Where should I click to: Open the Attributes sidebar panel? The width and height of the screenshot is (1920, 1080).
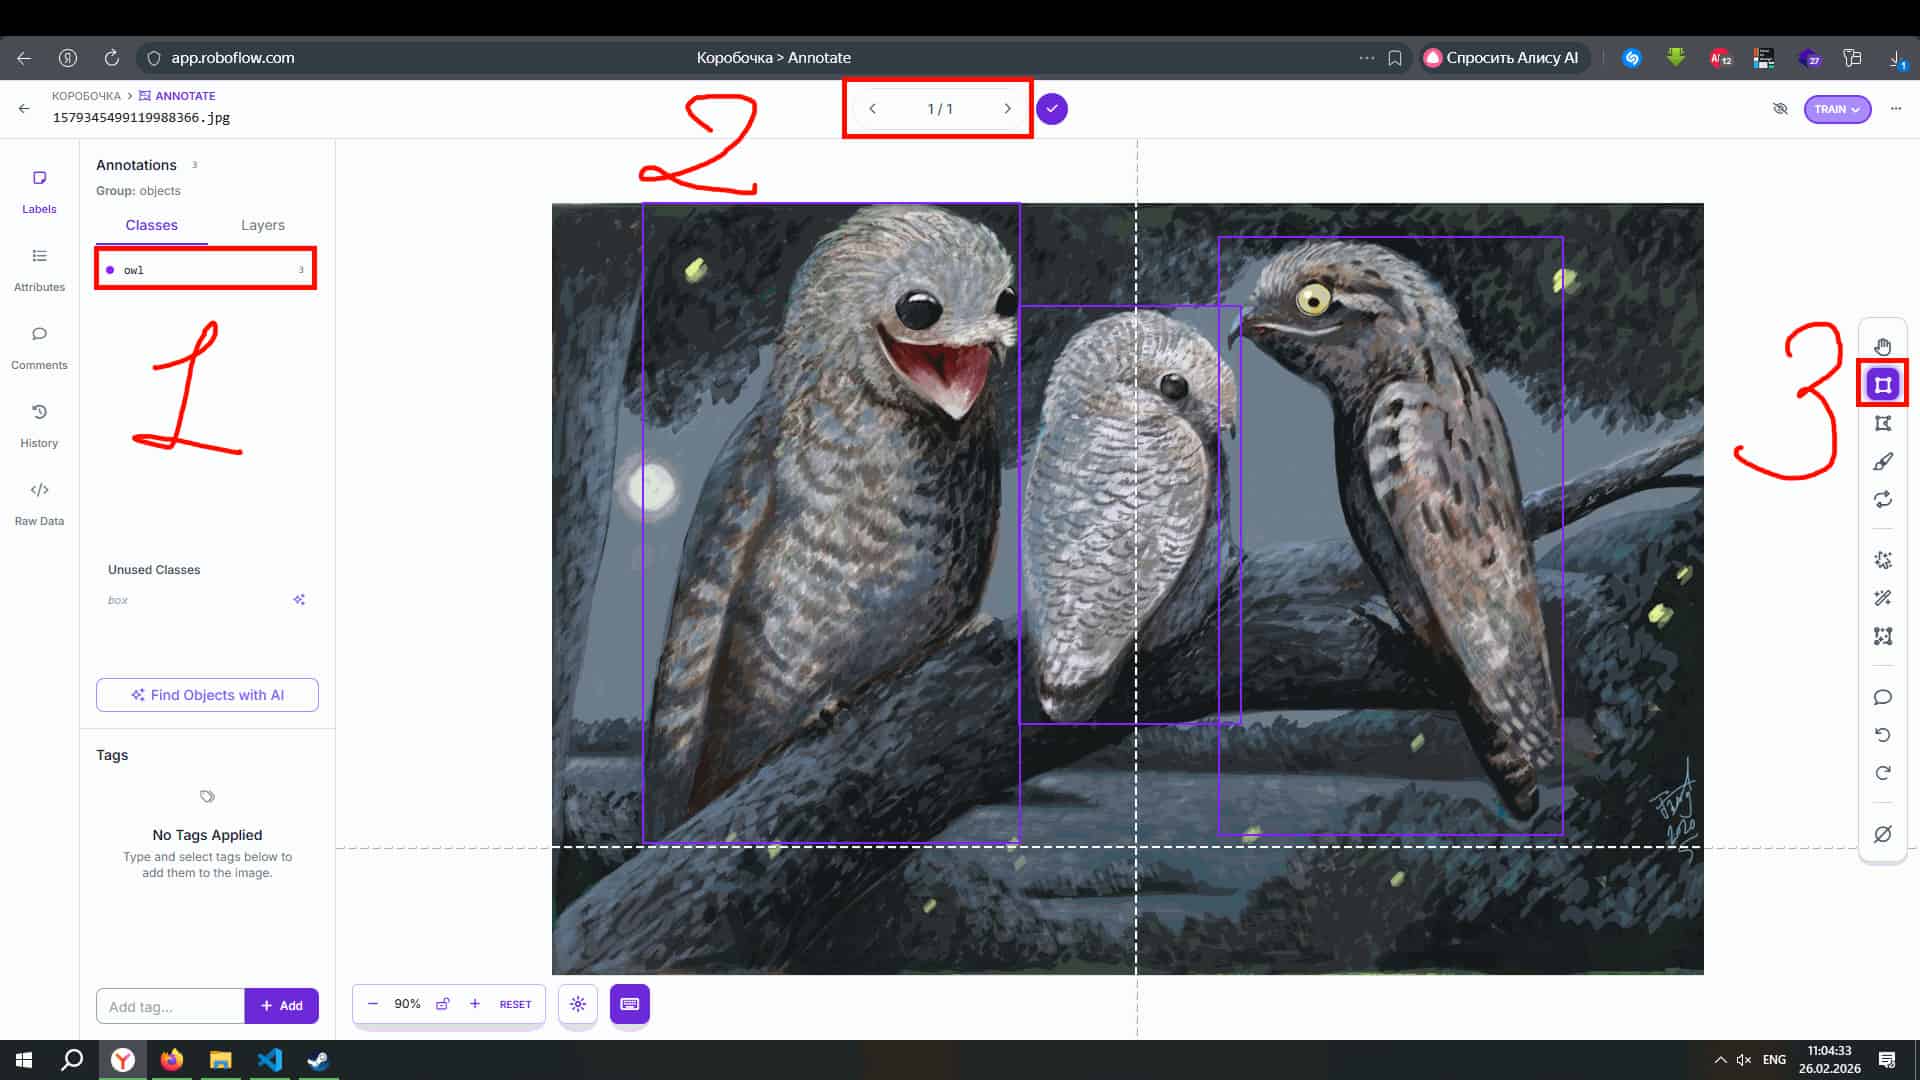click(x=39, y=269)
